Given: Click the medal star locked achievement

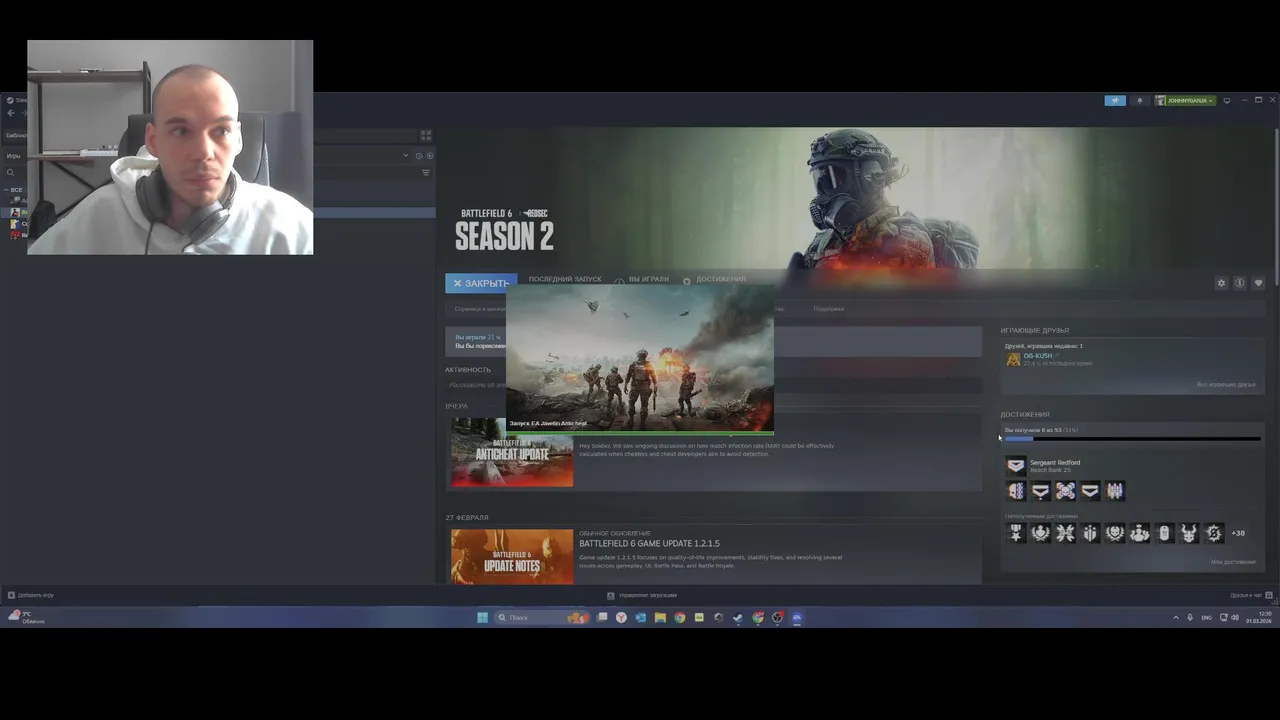Looking at the screenshot, I should coord(1016,533).
